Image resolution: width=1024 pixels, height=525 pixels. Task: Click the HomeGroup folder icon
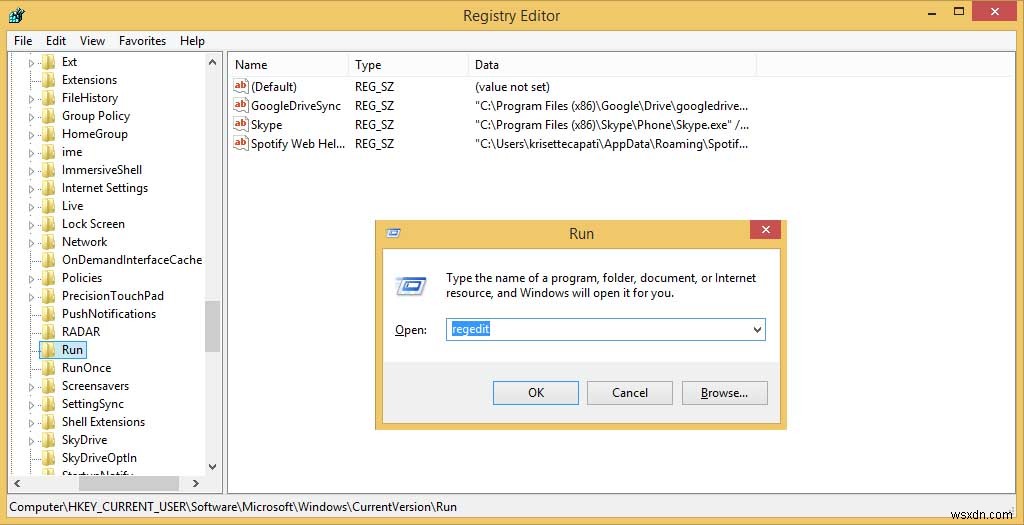[48, 134]
